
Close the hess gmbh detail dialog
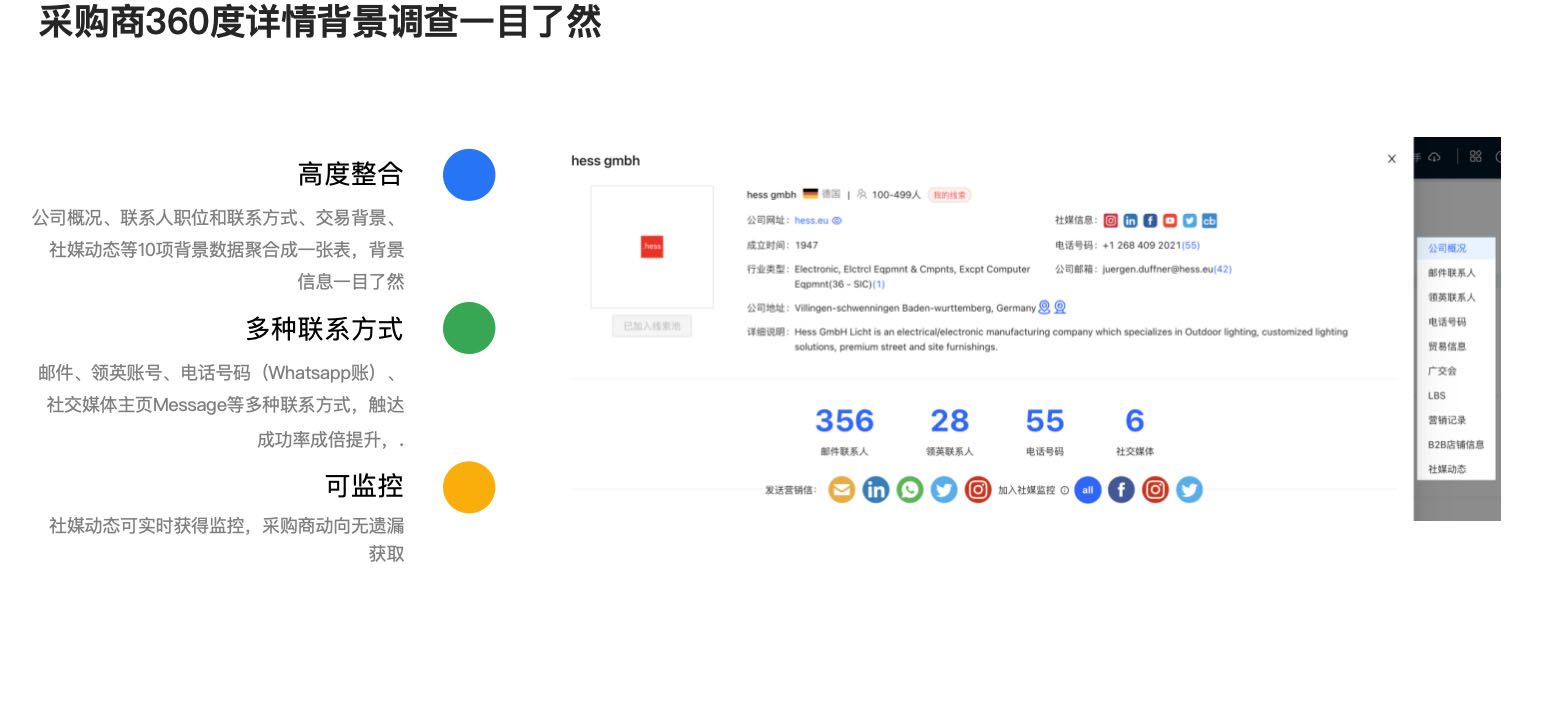[x=1391, y=159]
